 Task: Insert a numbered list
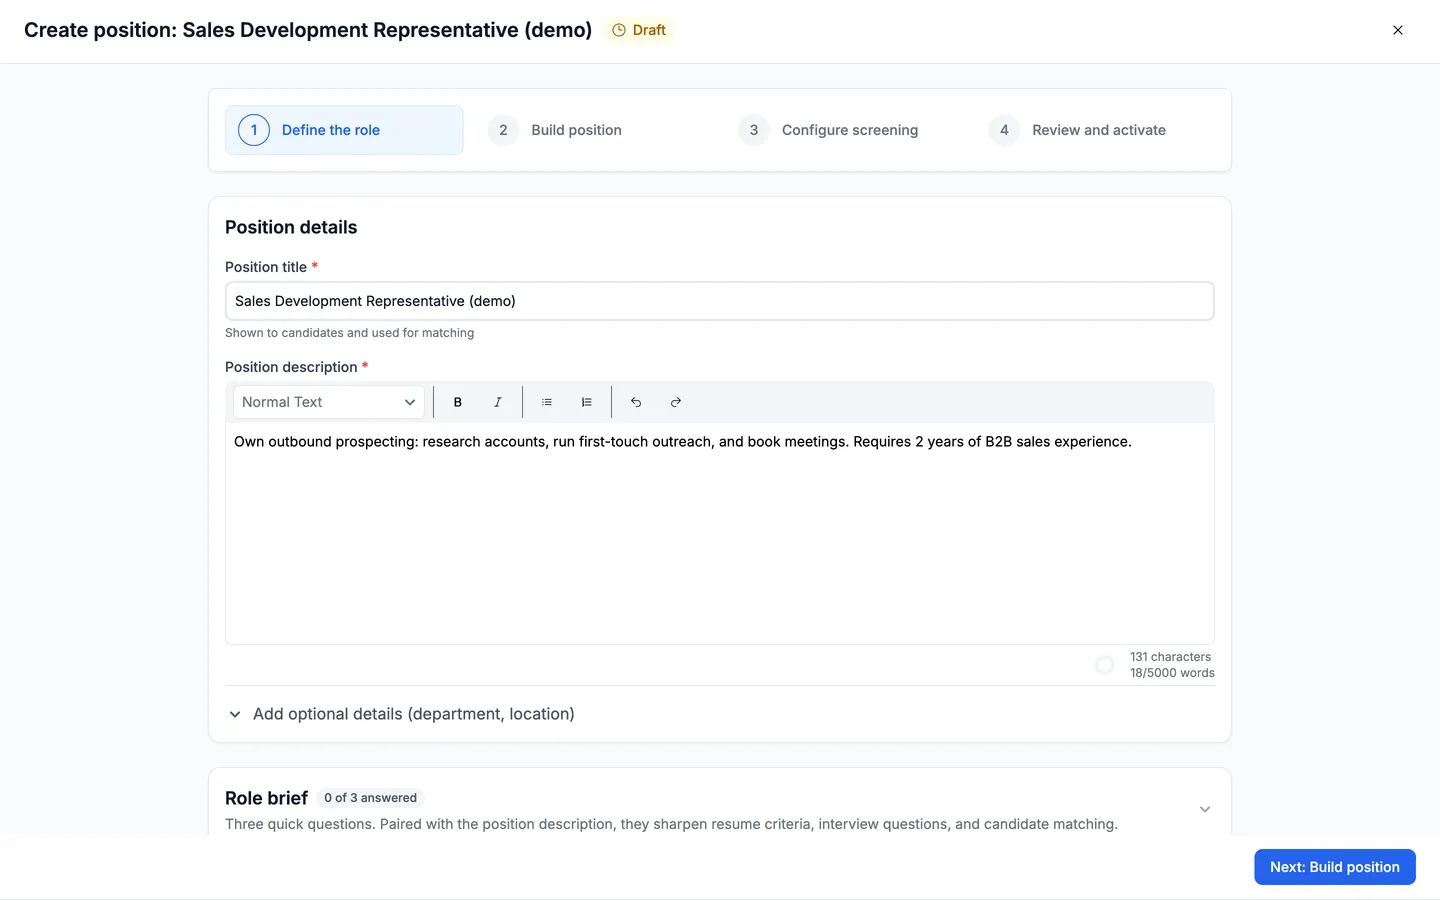587,402
